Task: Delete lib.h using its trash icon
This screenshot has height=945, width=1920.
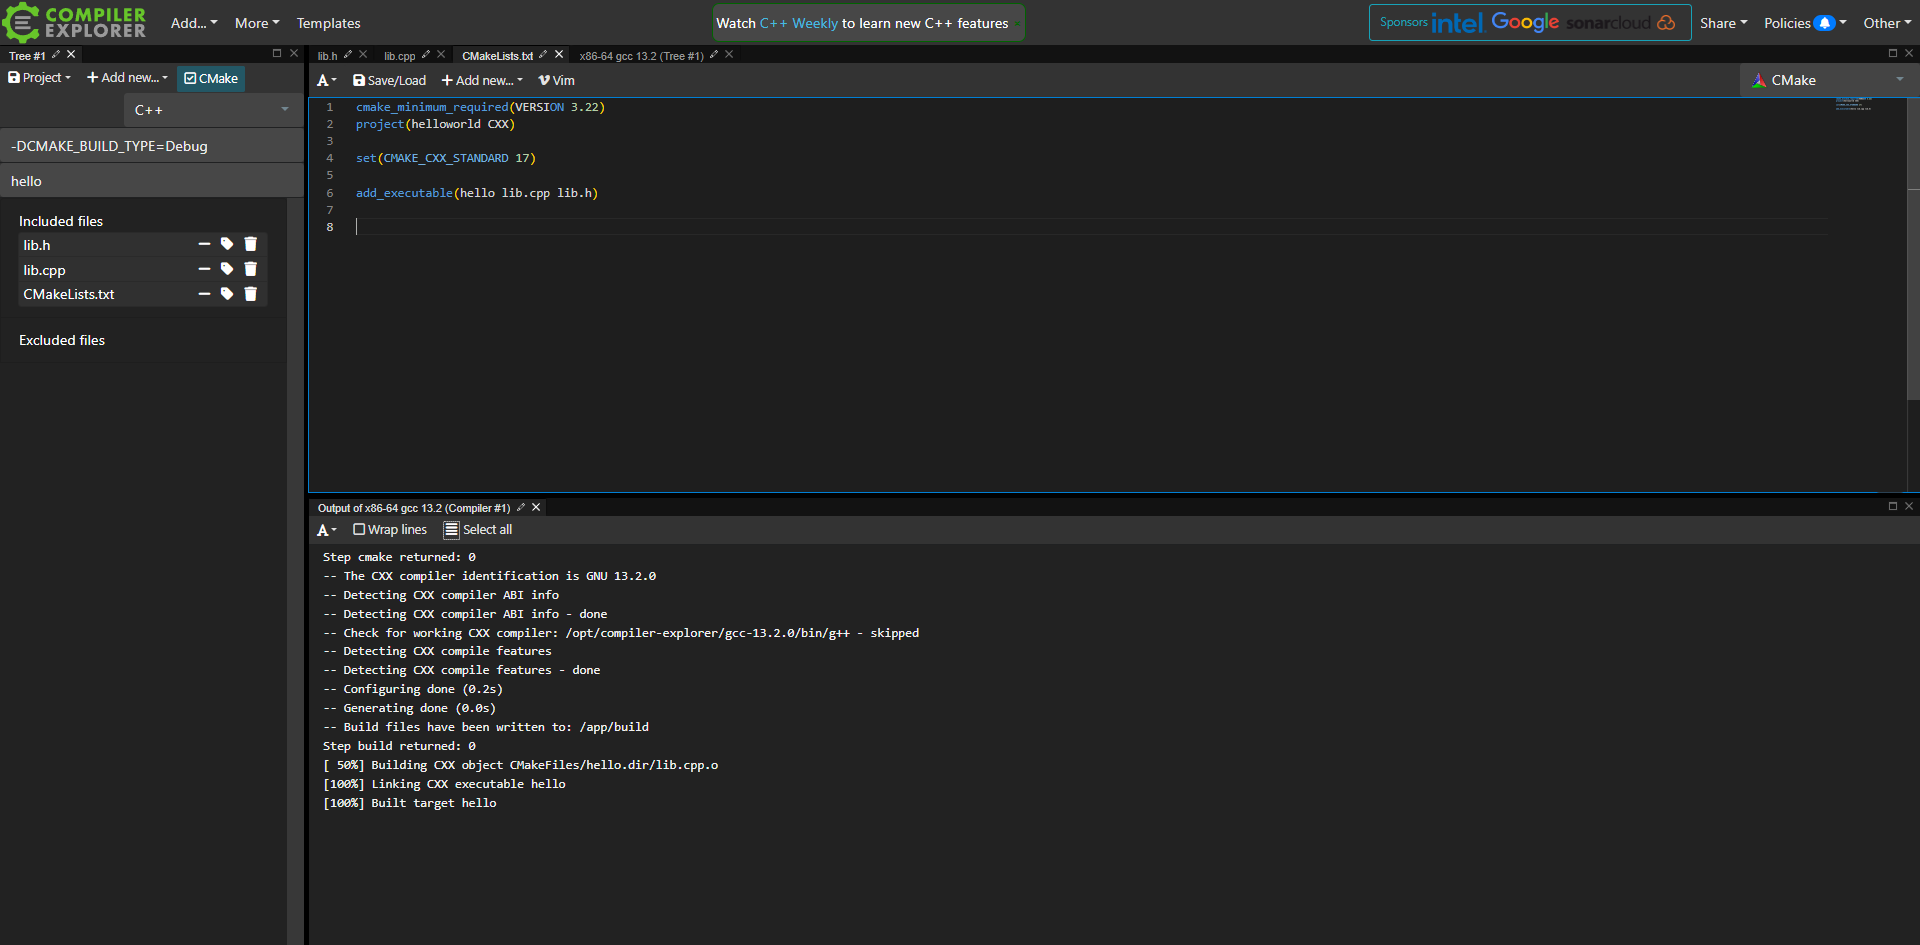Action: tap(251, 244)
